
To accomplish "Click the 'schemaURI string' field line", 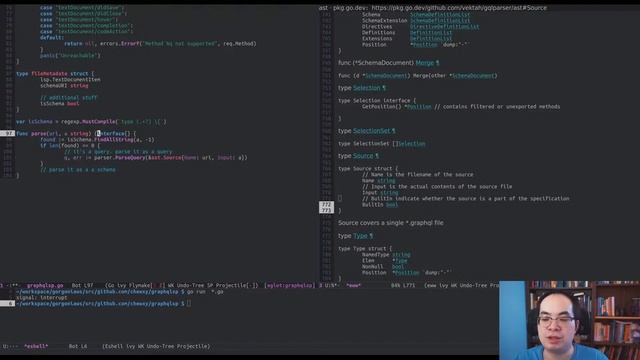I will pyautogui.click(x=64, y=86).
